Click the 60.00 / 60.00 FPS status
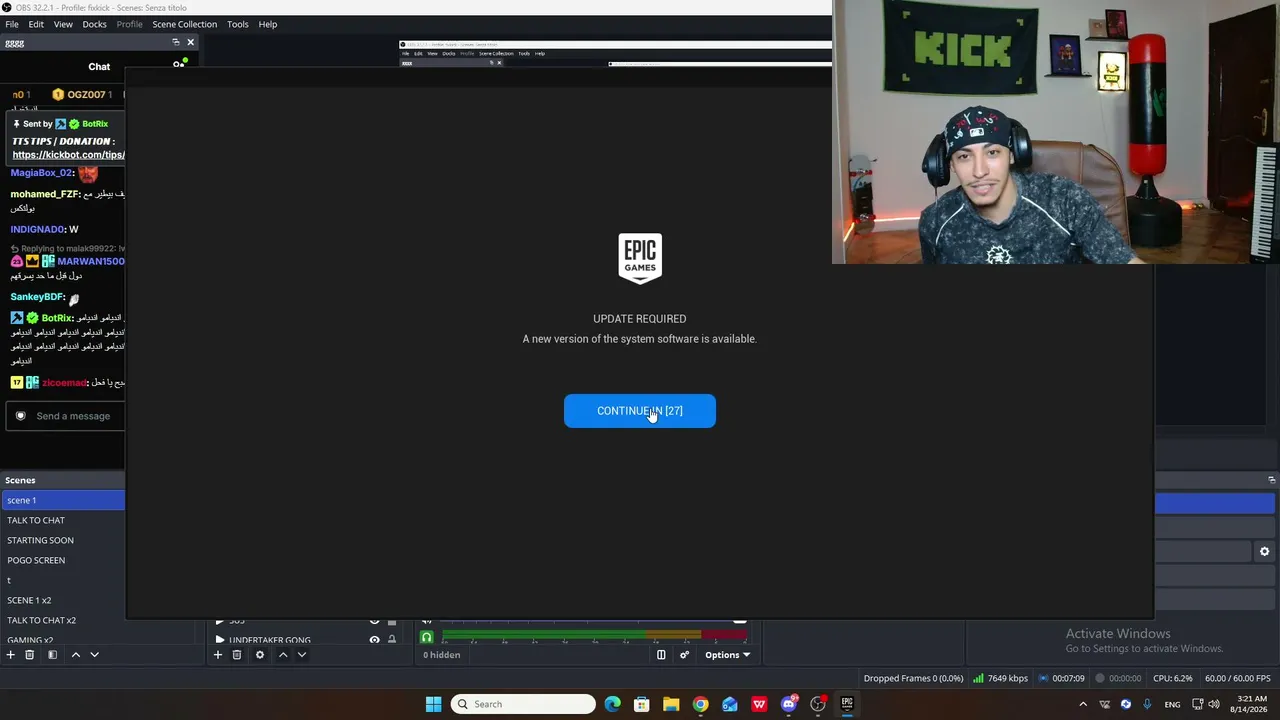 1238,678
